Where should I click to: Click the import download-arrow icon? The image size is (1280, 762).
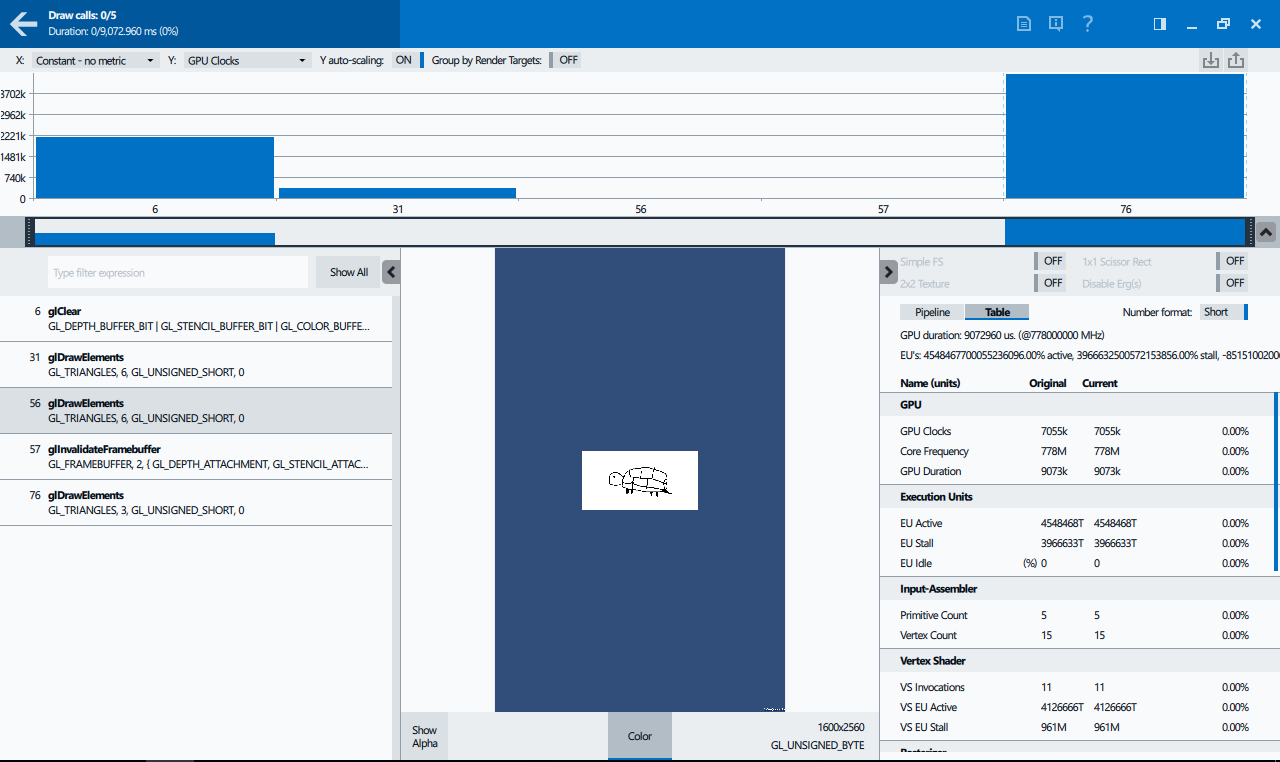click(1210, 60)
